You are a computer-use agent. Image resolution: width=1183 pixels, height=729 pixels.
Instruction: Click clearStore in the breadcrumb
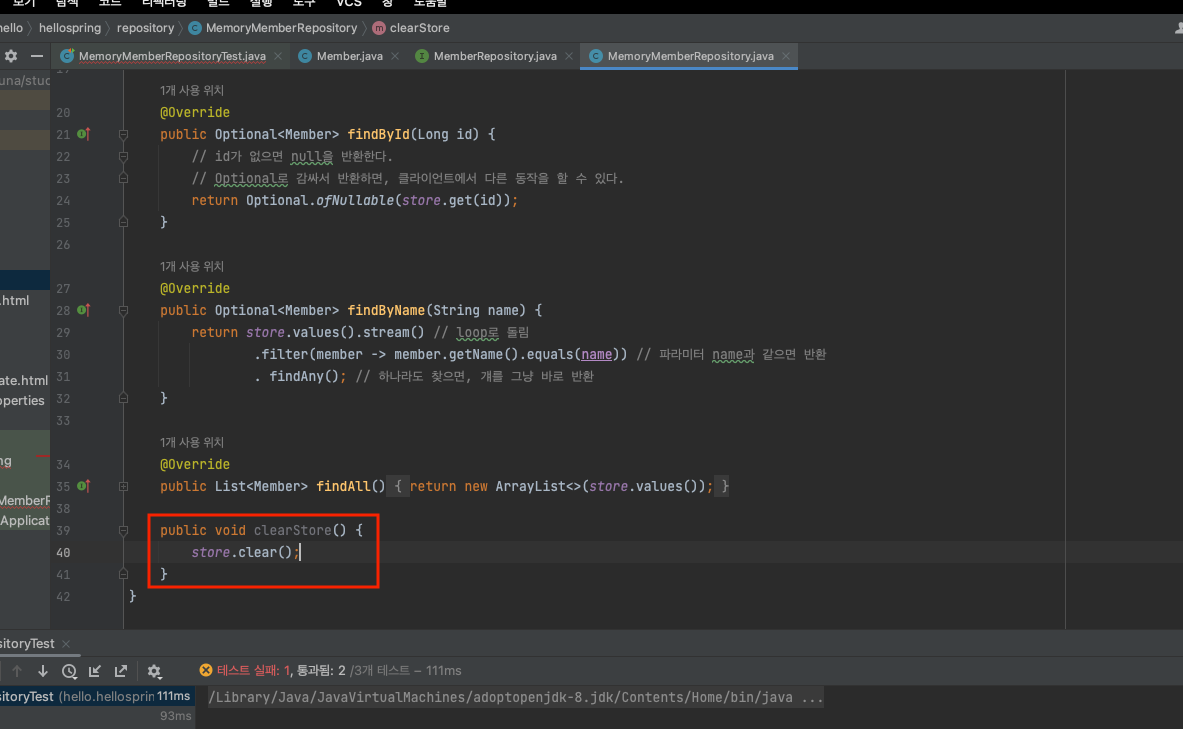[x=419, y=28]
